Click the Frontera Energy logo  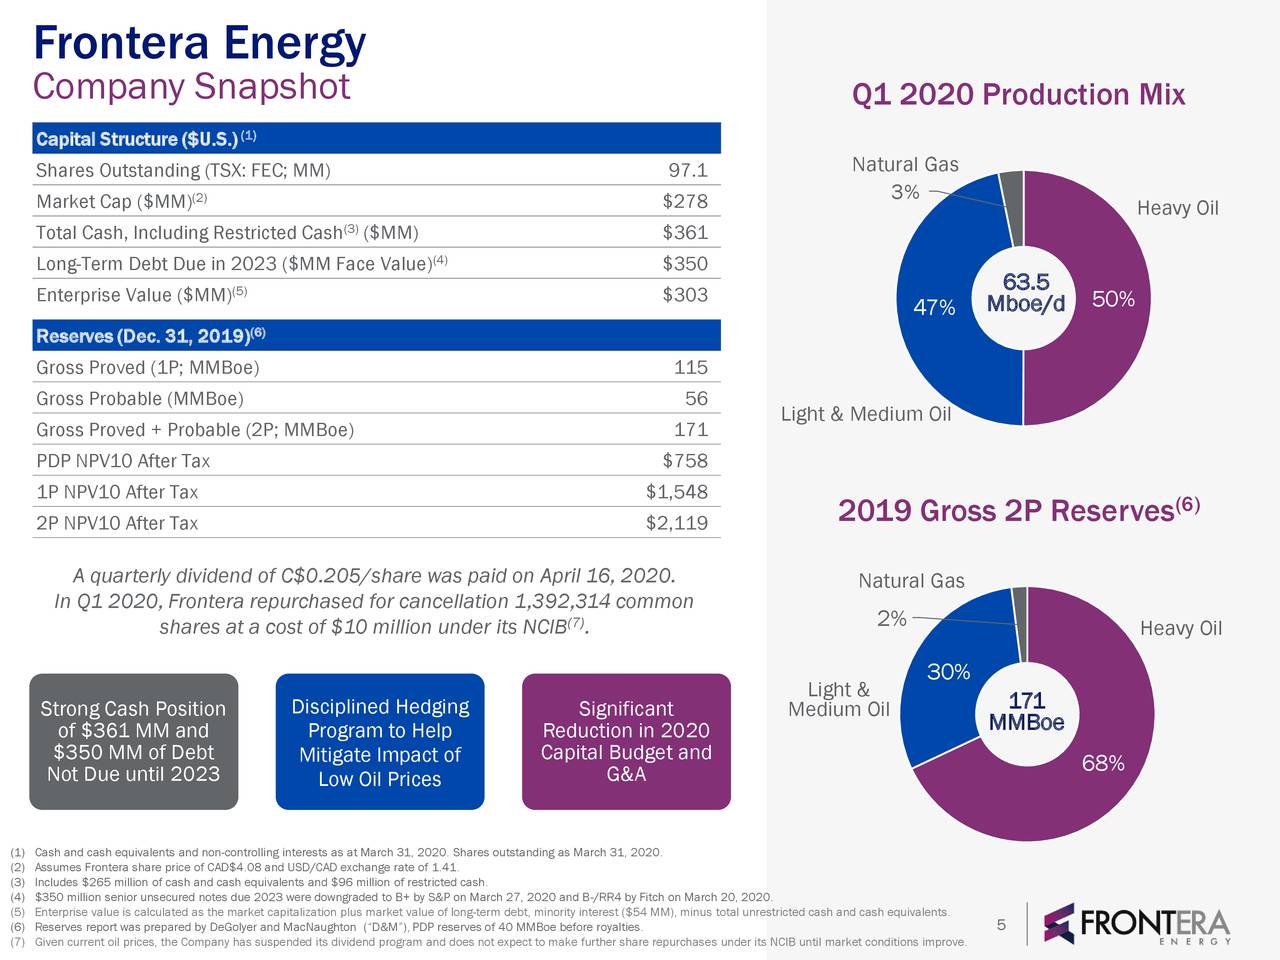[1137, 924]
